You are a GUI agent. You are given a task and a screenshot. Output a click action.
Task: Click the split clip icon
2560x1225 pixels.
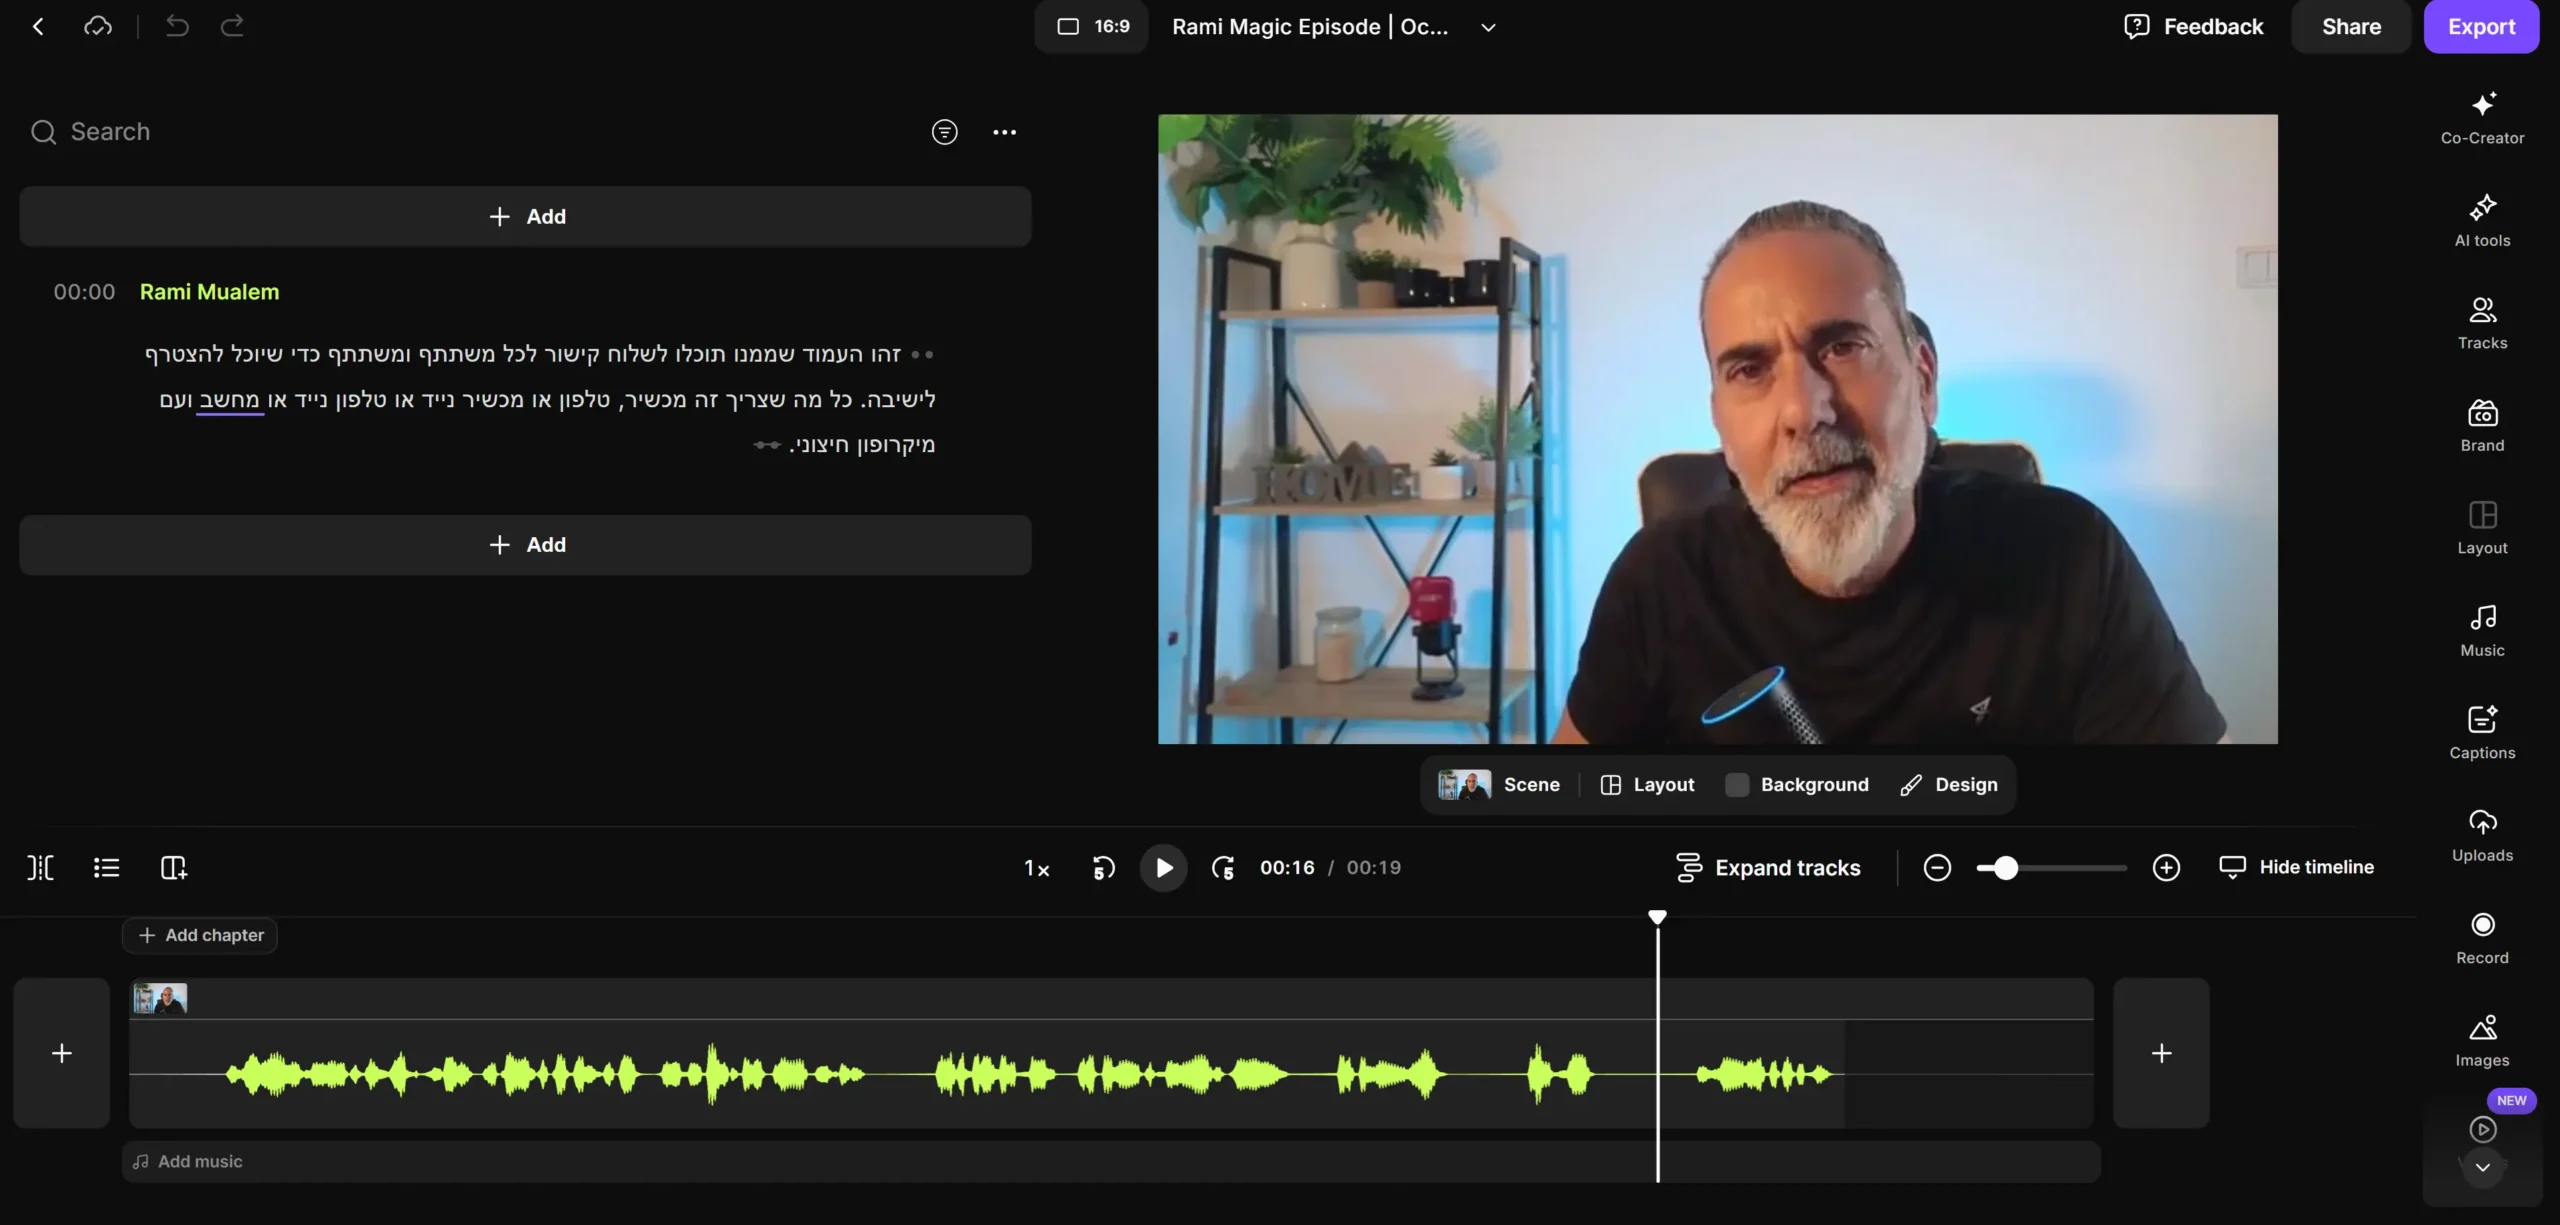tap(40, 867)
